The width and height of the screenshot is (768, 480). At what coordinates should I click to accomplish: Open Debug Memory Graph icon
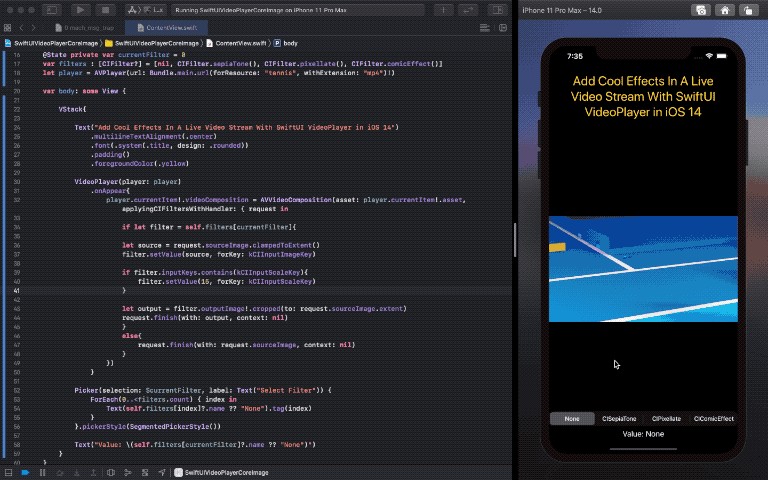click(x=128, y=473)
